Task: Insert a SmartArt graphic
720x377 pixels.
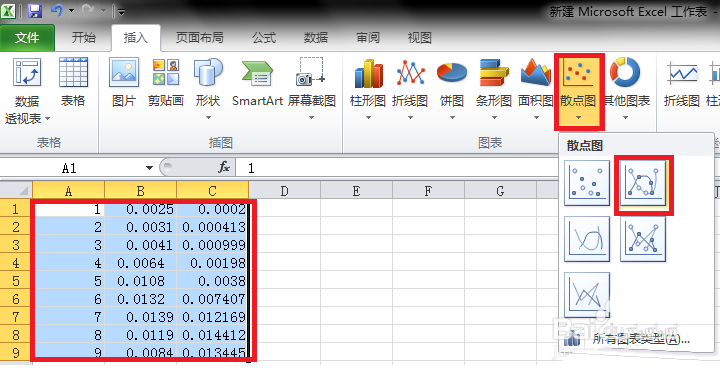Action: [257, 82]
